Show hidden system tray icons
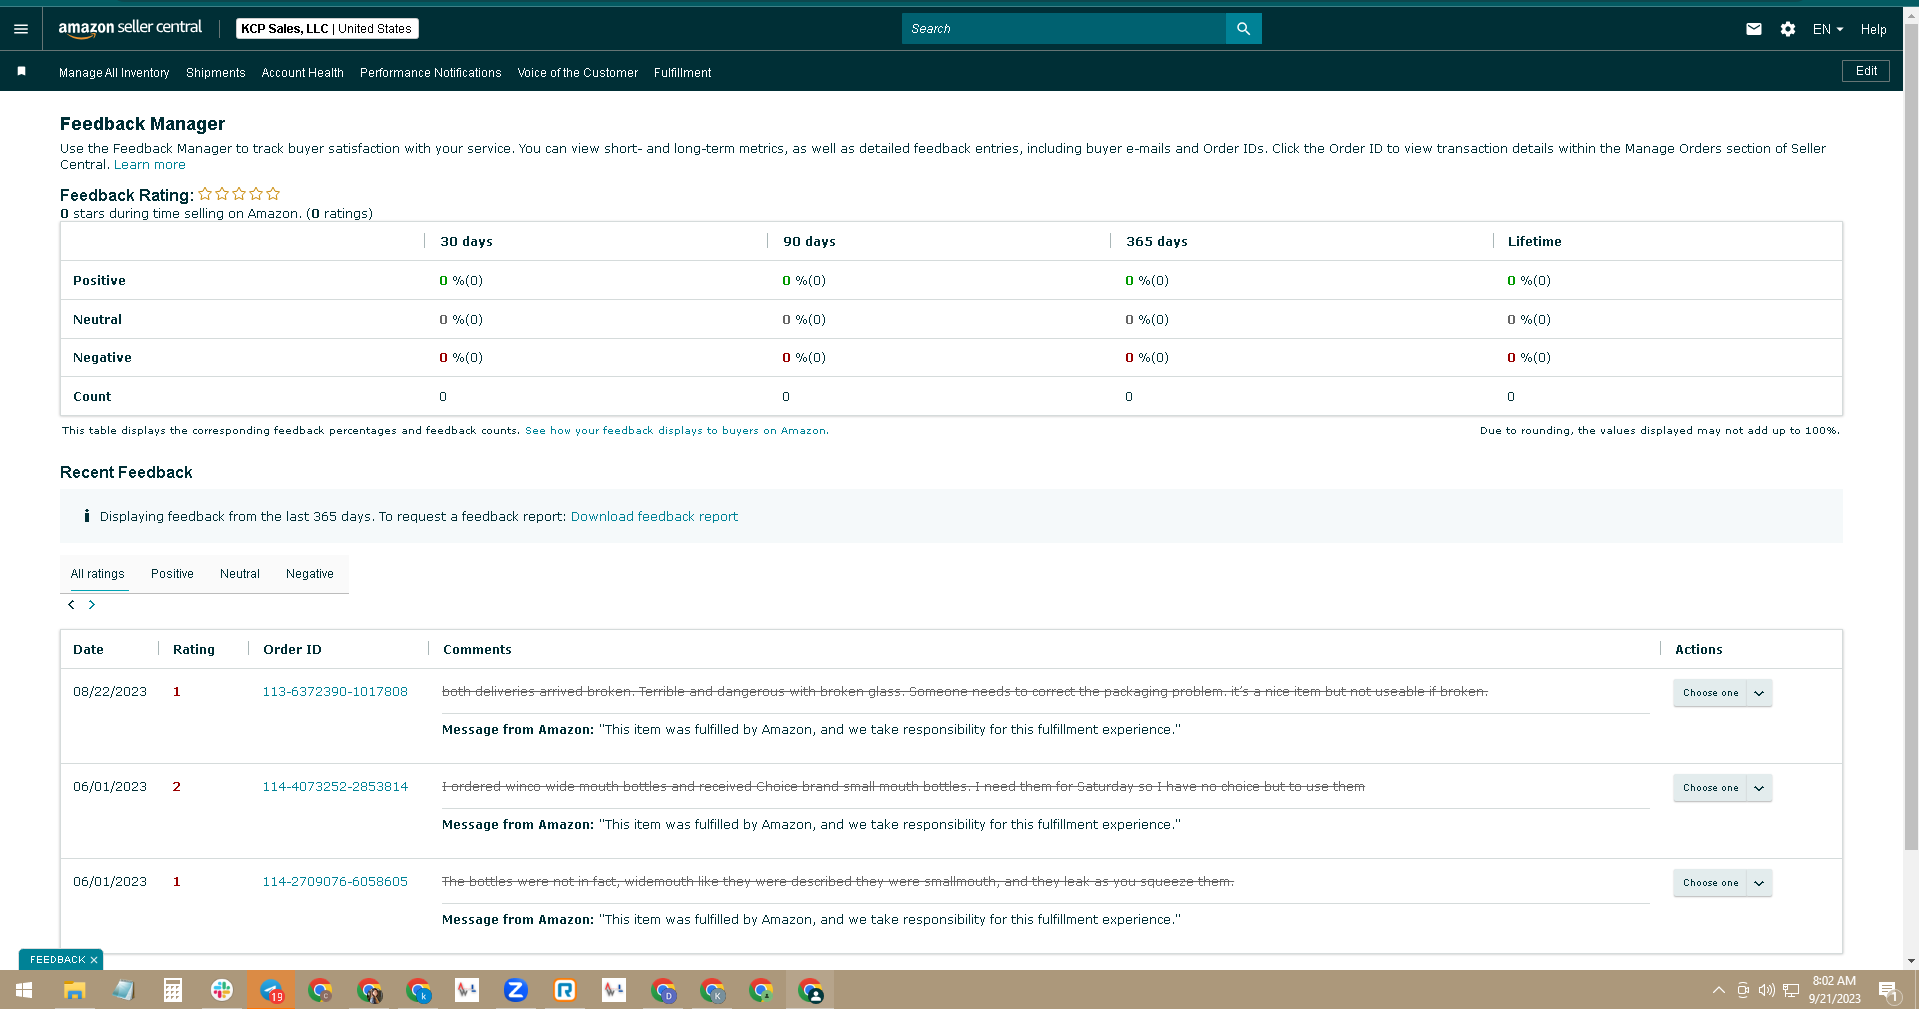The height and width of the screenshot is (1009, 1919). (x=1718, y=990)
